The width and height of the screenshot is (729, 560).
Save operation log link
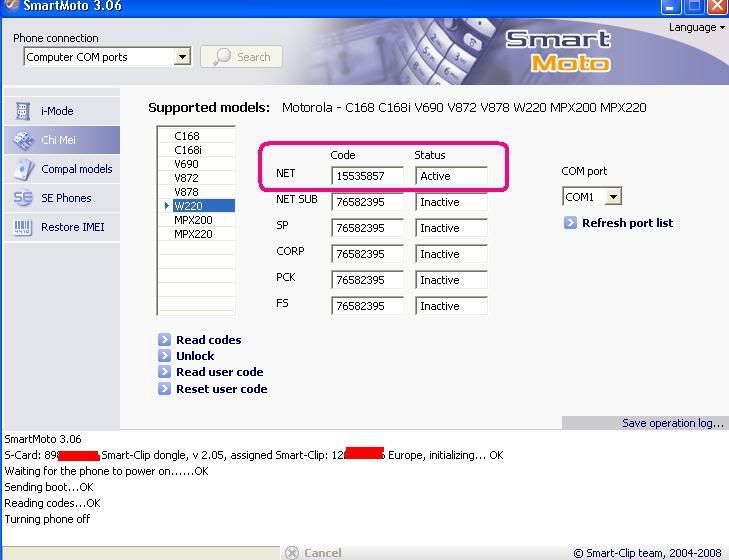(x=673, y=423)
